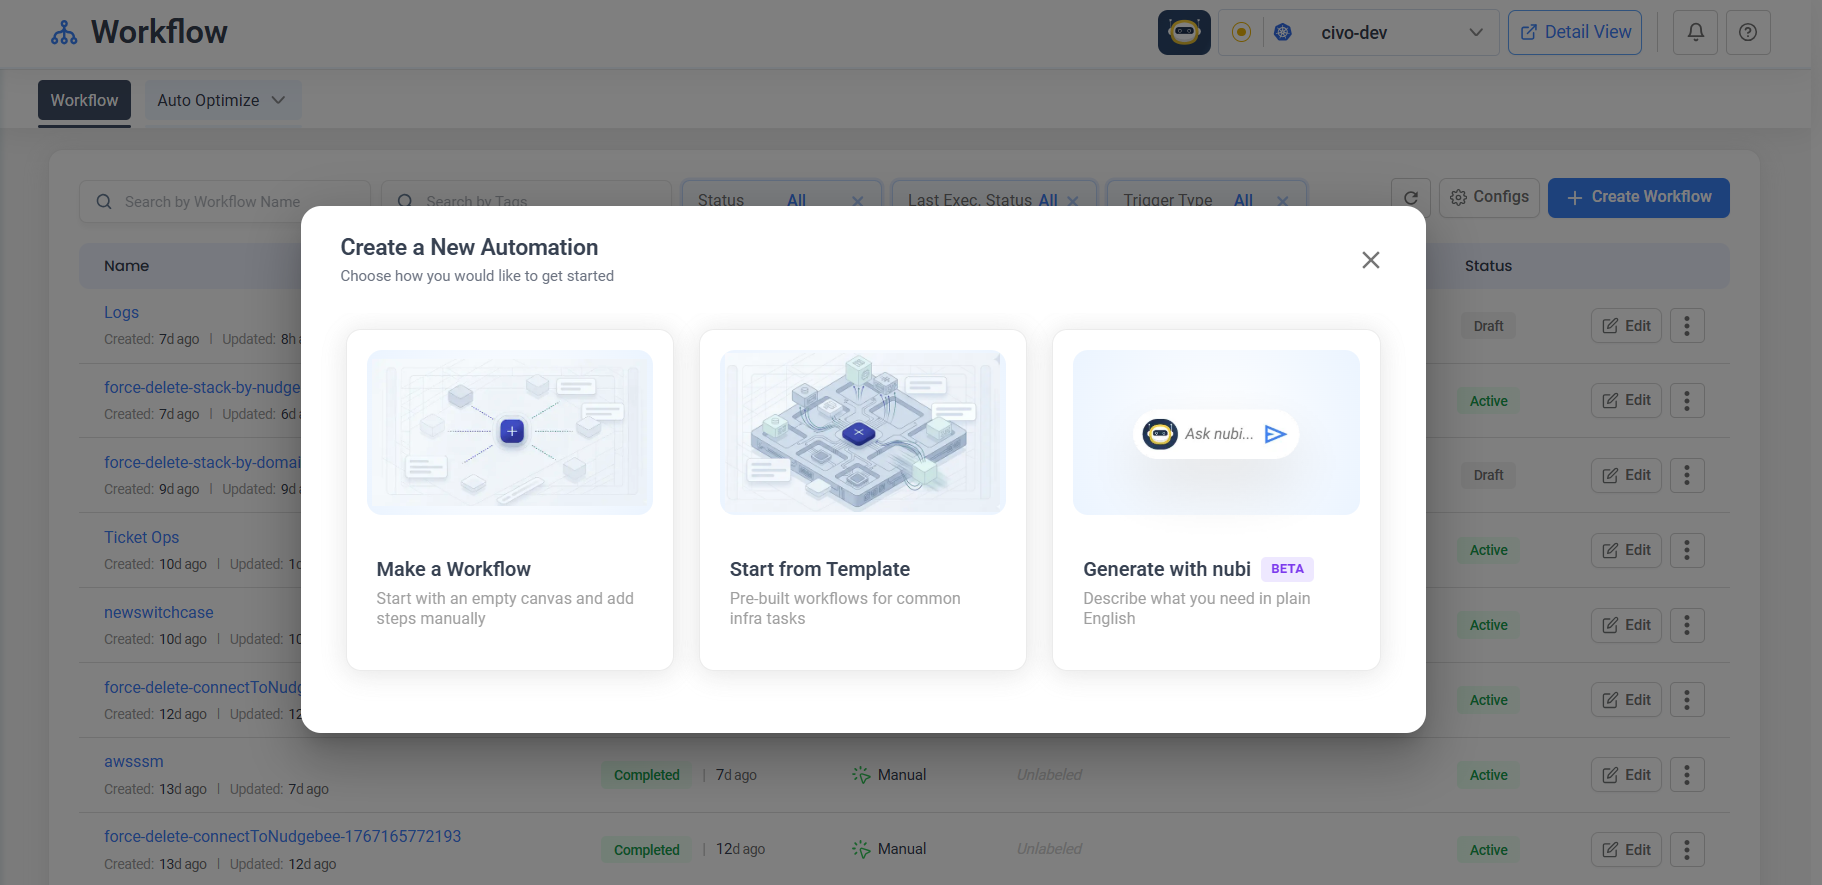Click the Active status in Ticket Ops row
Viewport: 1822px width, 885px height.
pos(1488,551)
